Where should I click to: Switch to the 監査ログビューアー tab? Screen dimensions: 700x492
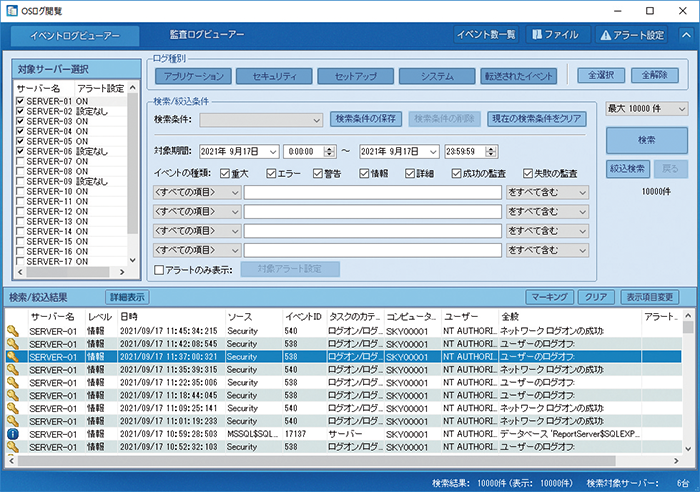(207, 35)
